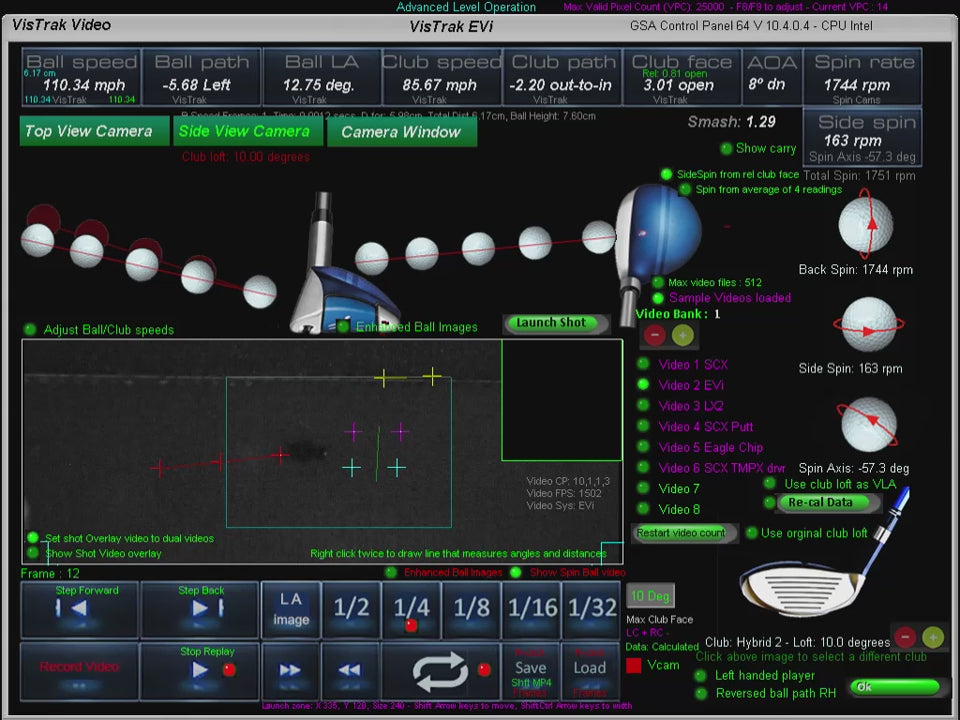Click the Ball LA readout panel
Image resolution: width=960 pixels, height=720 pixels.
321,77
